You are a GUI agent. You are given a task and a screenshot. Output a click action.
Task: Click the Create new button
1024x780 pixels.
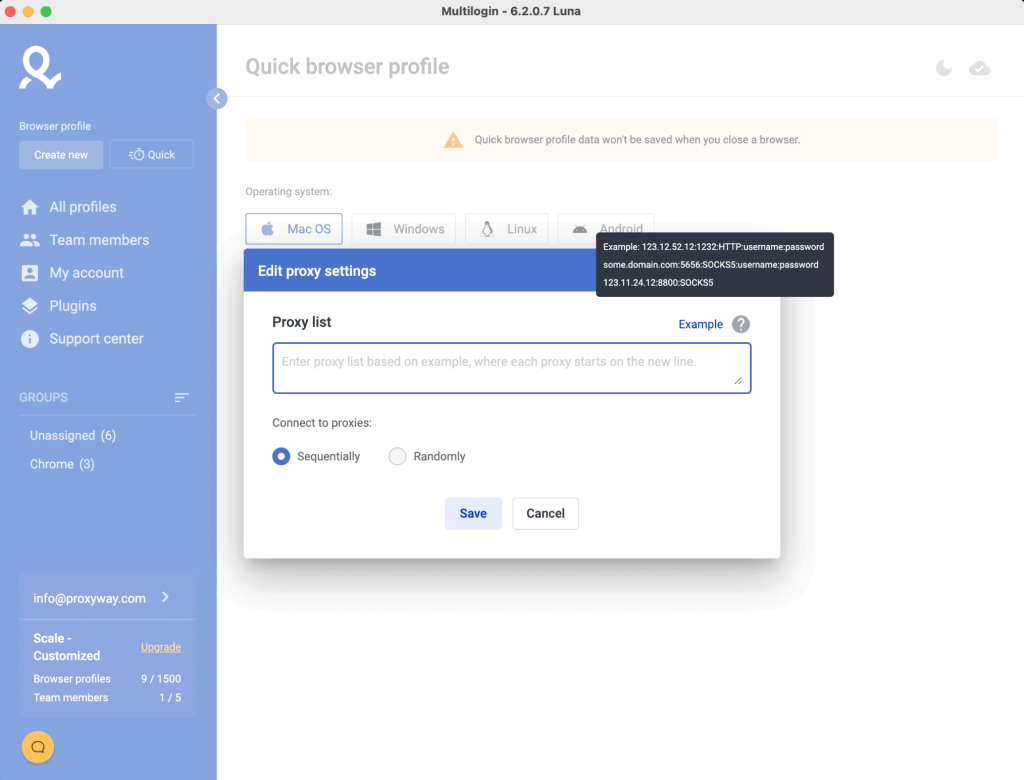point(61,155)
